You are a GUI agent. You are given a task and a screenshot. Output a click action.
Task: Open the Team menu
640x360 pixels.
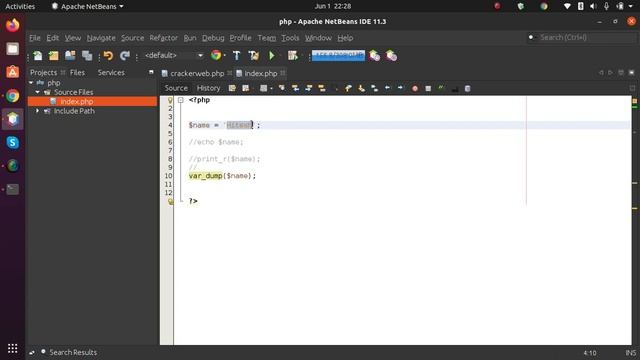pos(267,38)
